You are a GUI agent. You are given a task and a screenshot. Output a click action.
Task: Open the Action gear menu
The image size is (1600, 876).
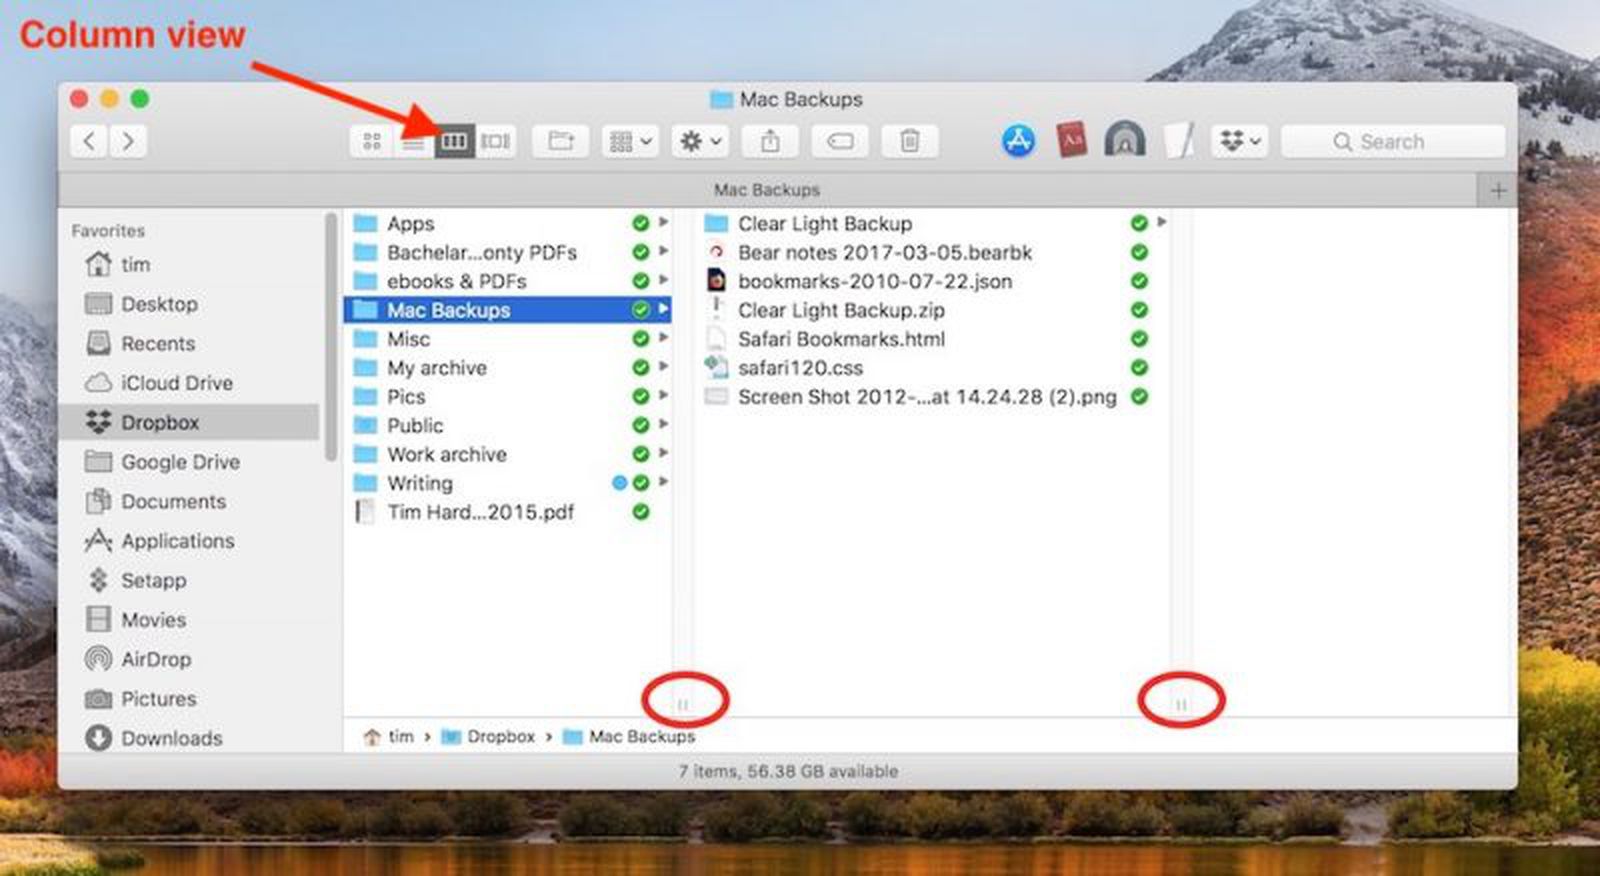[x=700, y=142]
